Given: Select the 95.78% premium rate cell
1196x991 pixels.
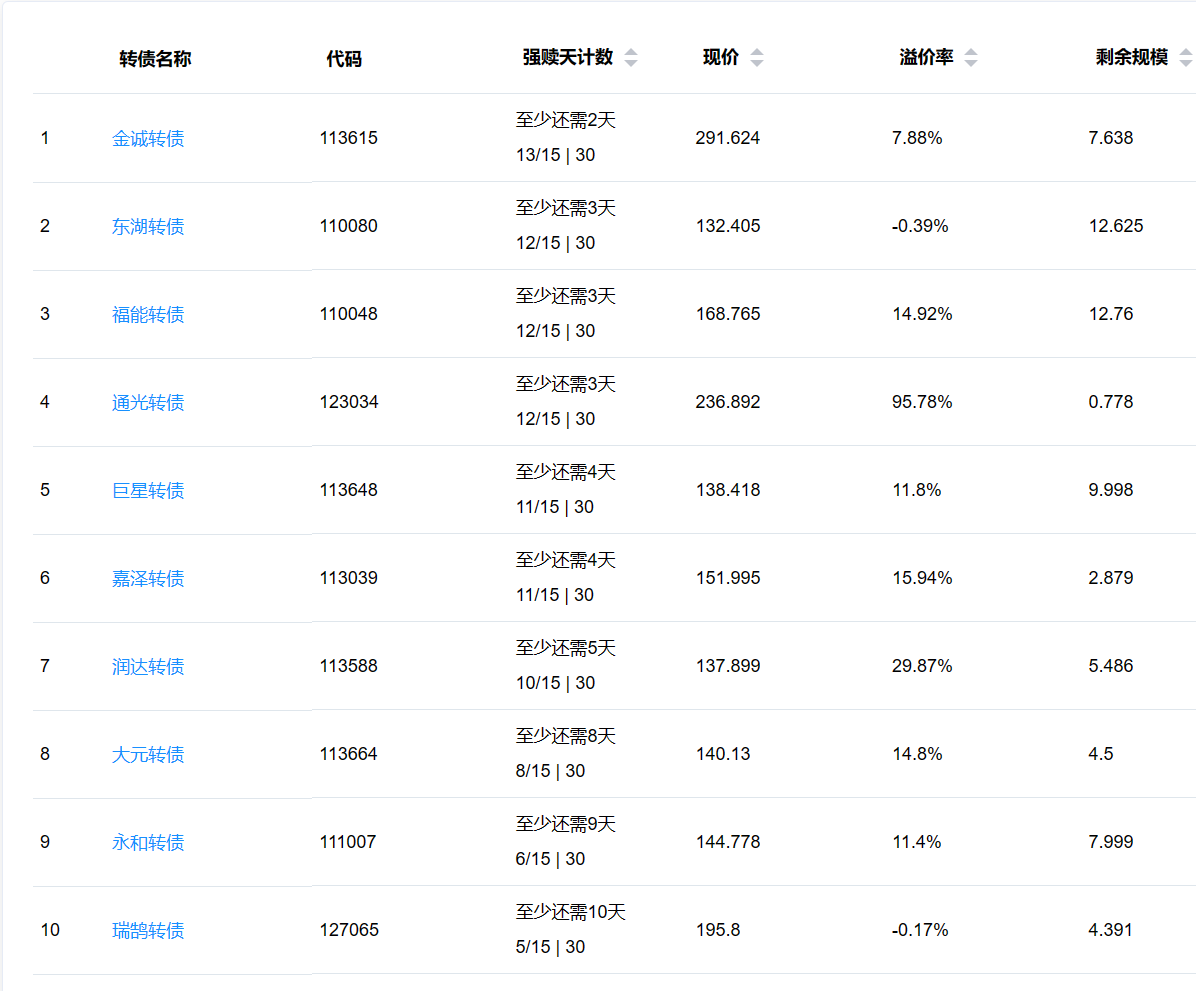Looking at the screenshot, I should click(922, 402).
